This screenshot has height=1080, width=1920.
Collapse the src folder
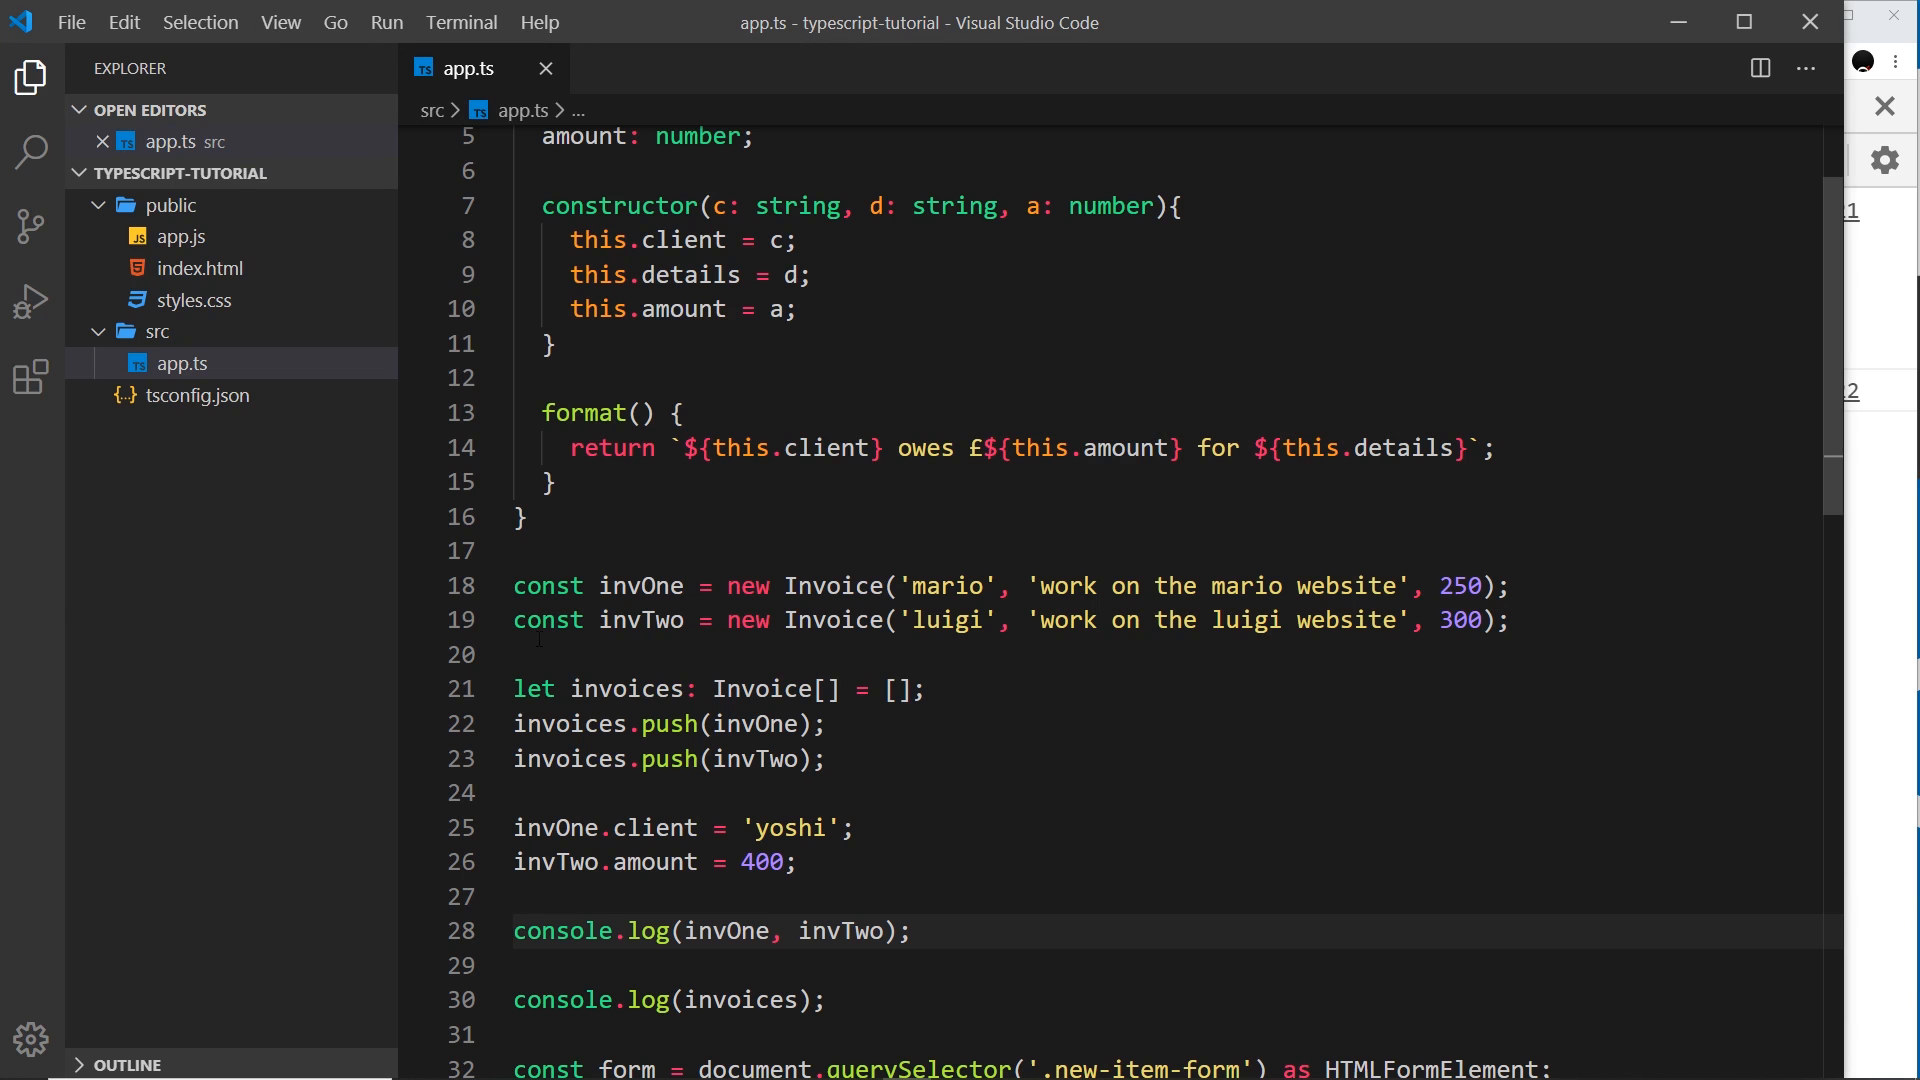pos(98,331)
